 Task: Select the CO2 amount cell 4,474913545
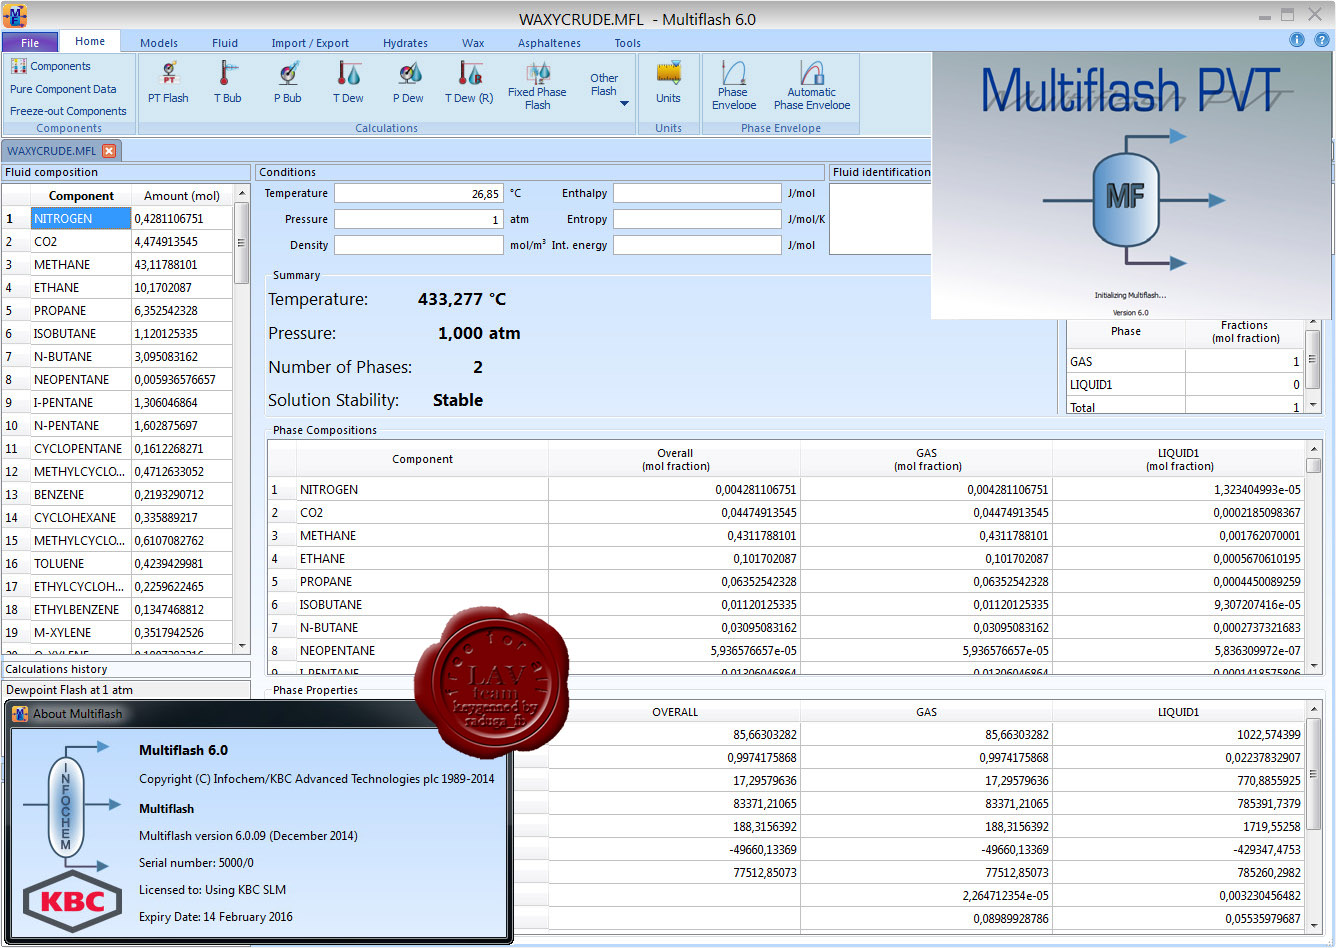182,241
